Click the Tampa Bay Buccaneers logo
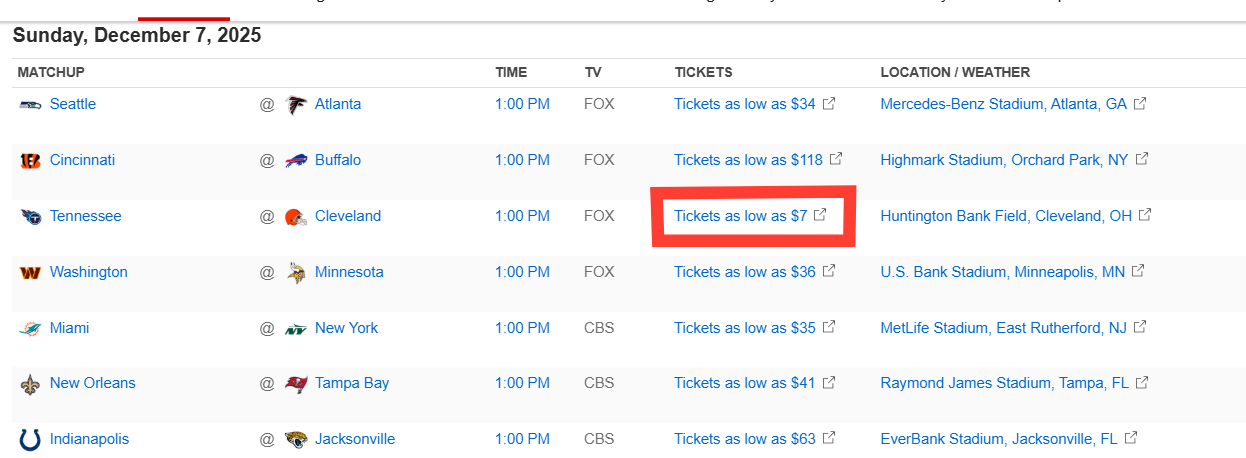This screenshot has height=458, width=1246. coord(295,383)
